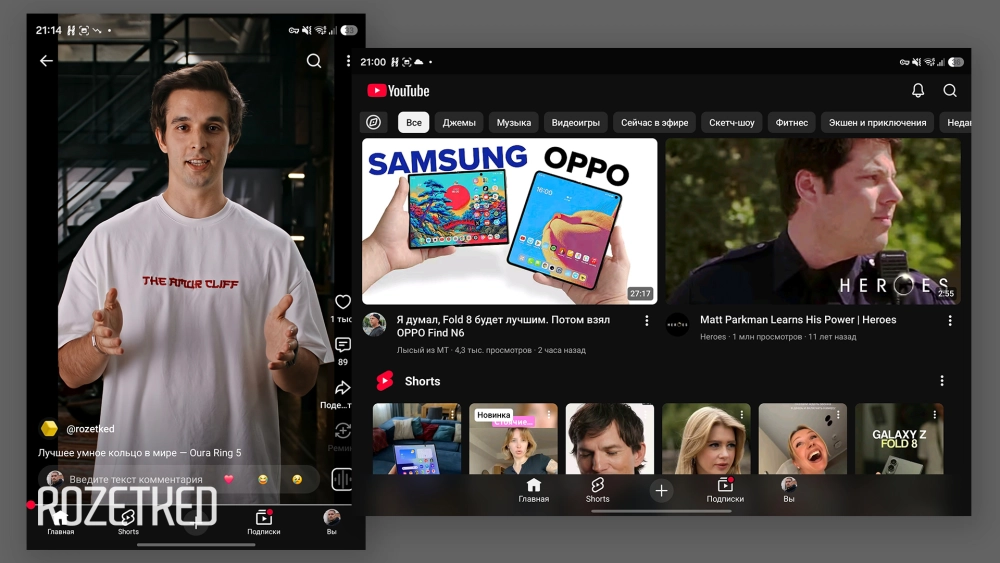1000x563 pixels.
Task: Select the 'Скетч-шоу' filter chip
Action: tap(732, 122)
